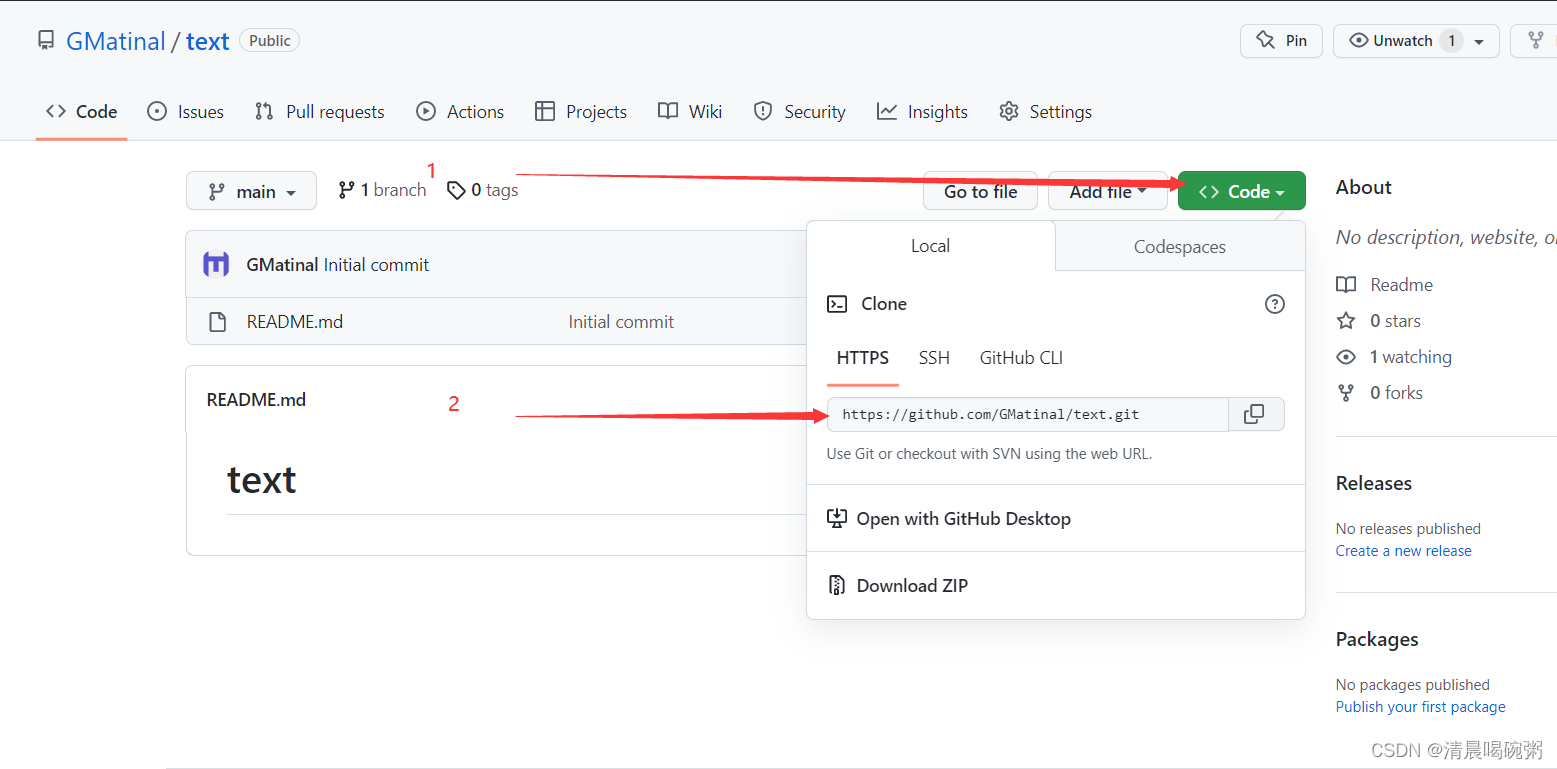
Task: Toggle the green Code dropdown button
Action: pos(1241,191)
